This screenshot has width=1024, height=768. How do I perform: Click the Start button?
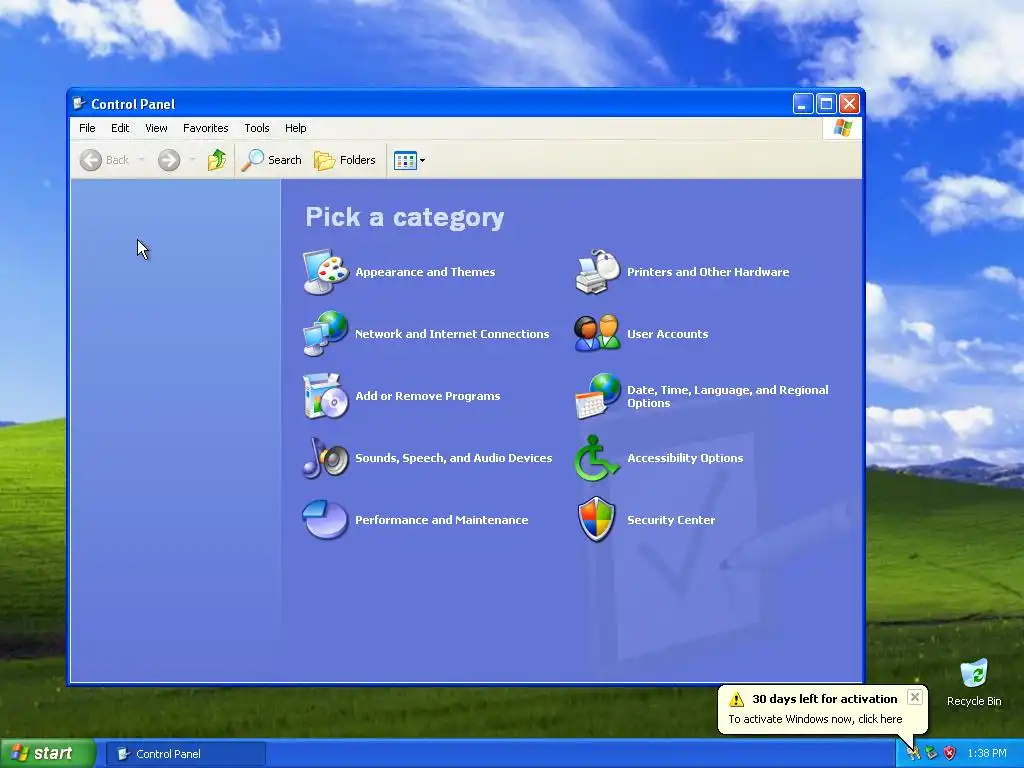[x=47, y=754]
